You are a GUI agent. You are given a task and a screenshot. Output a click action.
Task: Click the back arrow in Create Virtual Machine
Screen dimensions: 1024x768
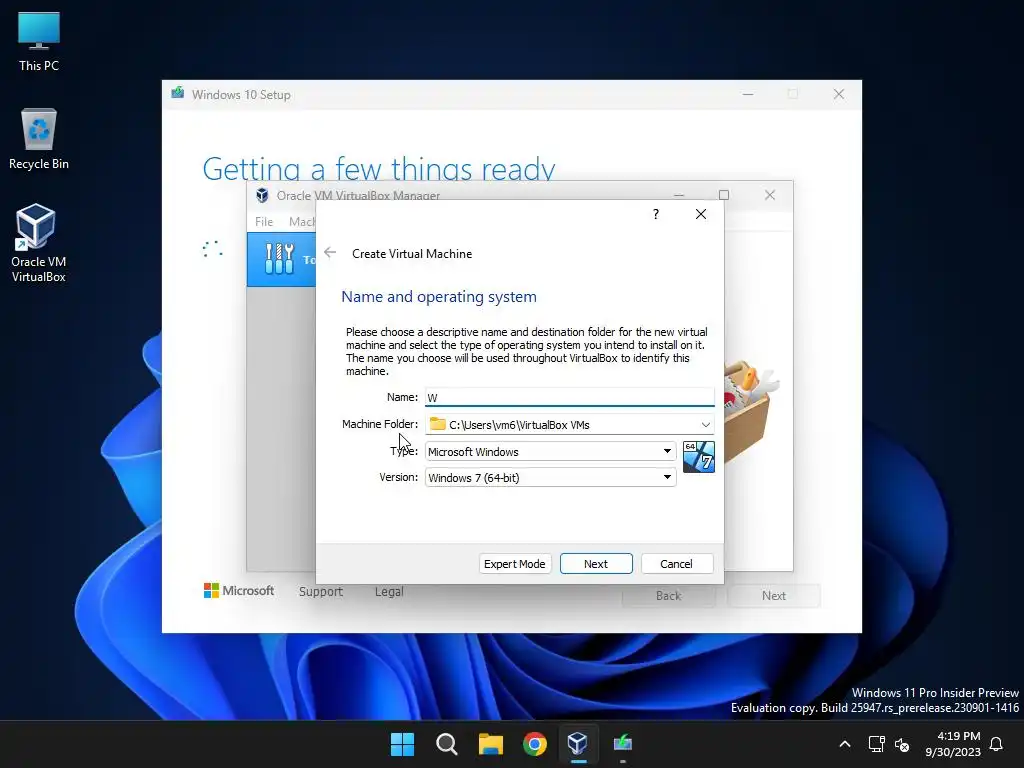[330, 253]
